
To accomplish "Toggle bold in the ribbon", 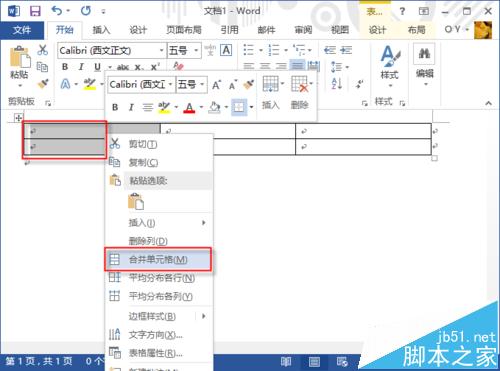I will [x=65, y=67].
